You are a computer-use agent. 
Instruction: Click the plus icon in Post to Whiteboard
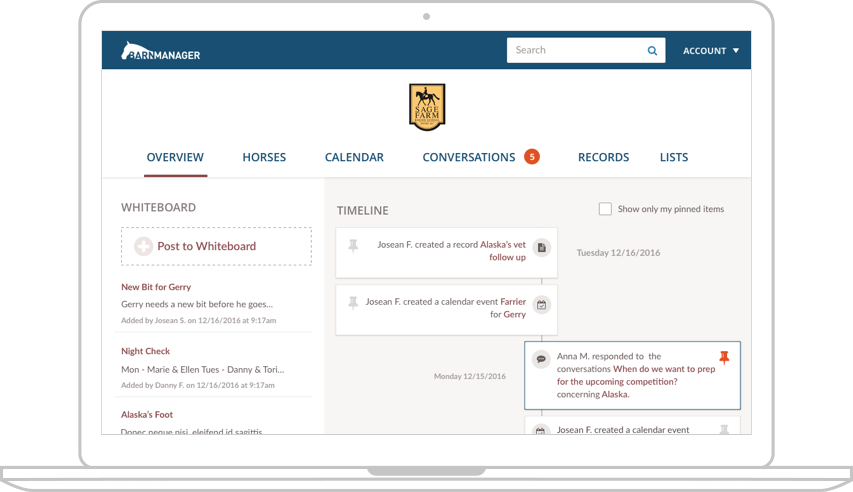(x=144, y=247)
